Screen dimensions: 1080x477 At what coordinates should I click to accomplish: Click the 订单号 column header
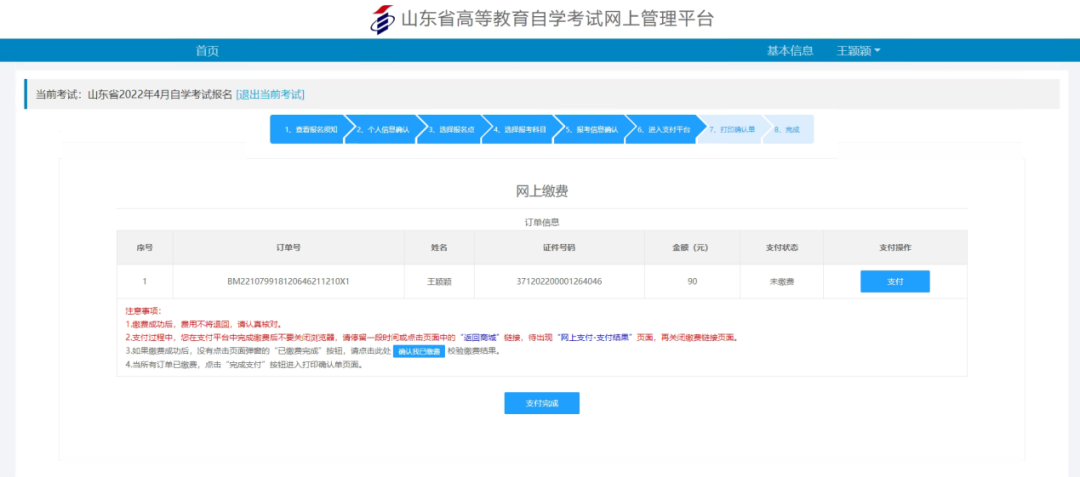click(289, 248)
